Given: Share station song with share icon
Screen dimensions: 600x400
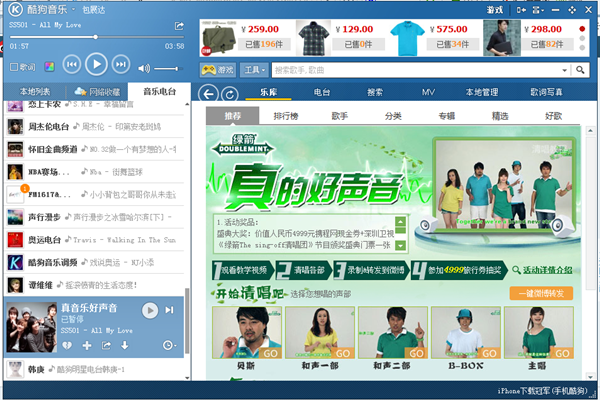Looking at the screenshot, I should tap(106, 346).
